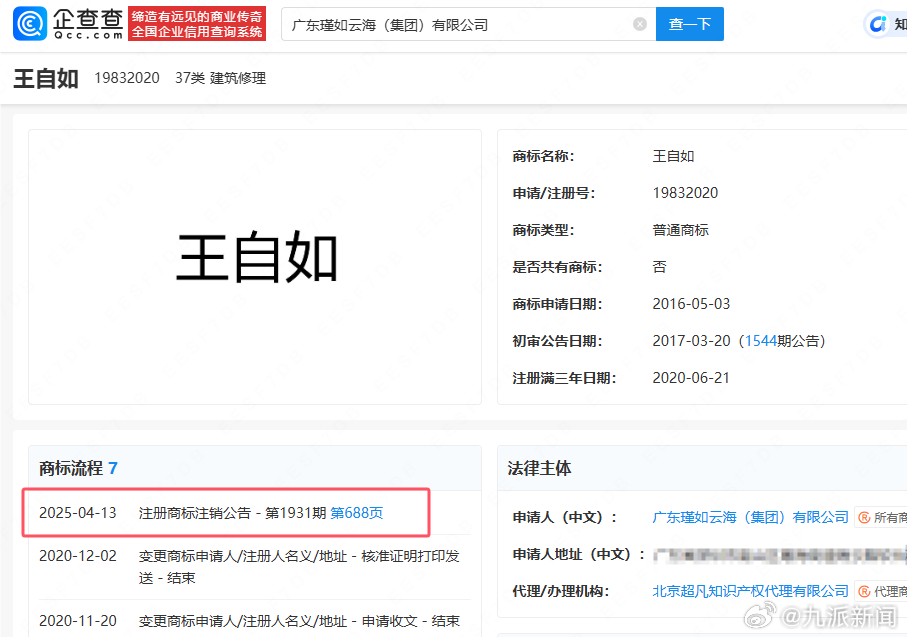The image size is (907, 637).
Task: Click the 是否共有商标 value 否
Action: (x=659, y=267)
